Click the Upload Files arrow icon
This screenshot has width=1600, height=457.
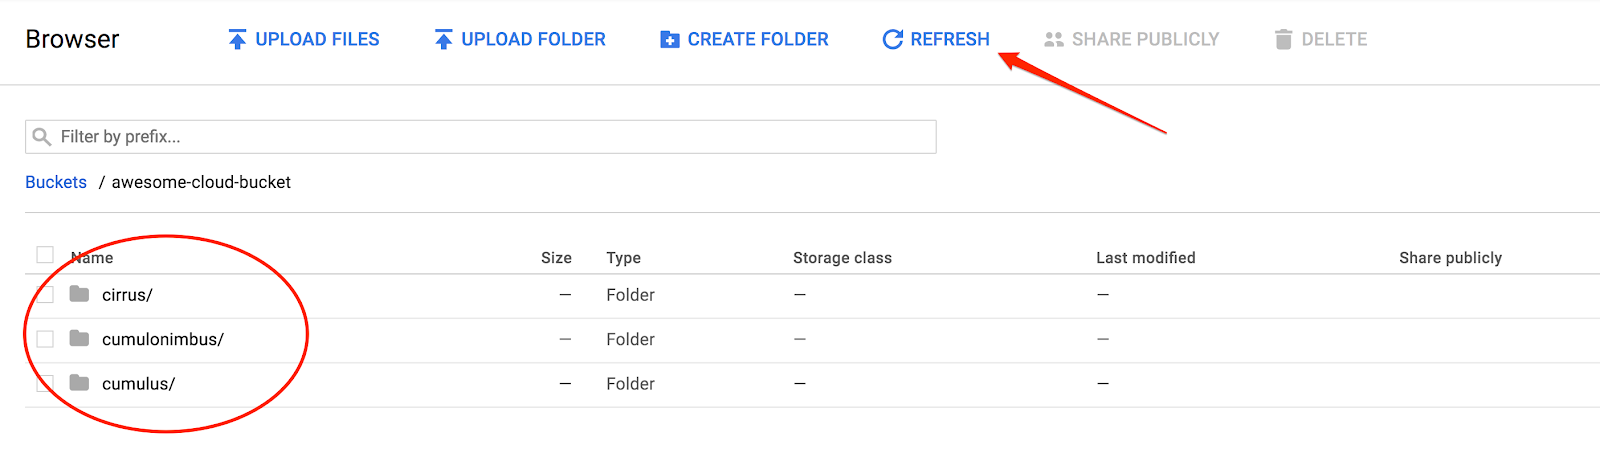tap(237, 40)
